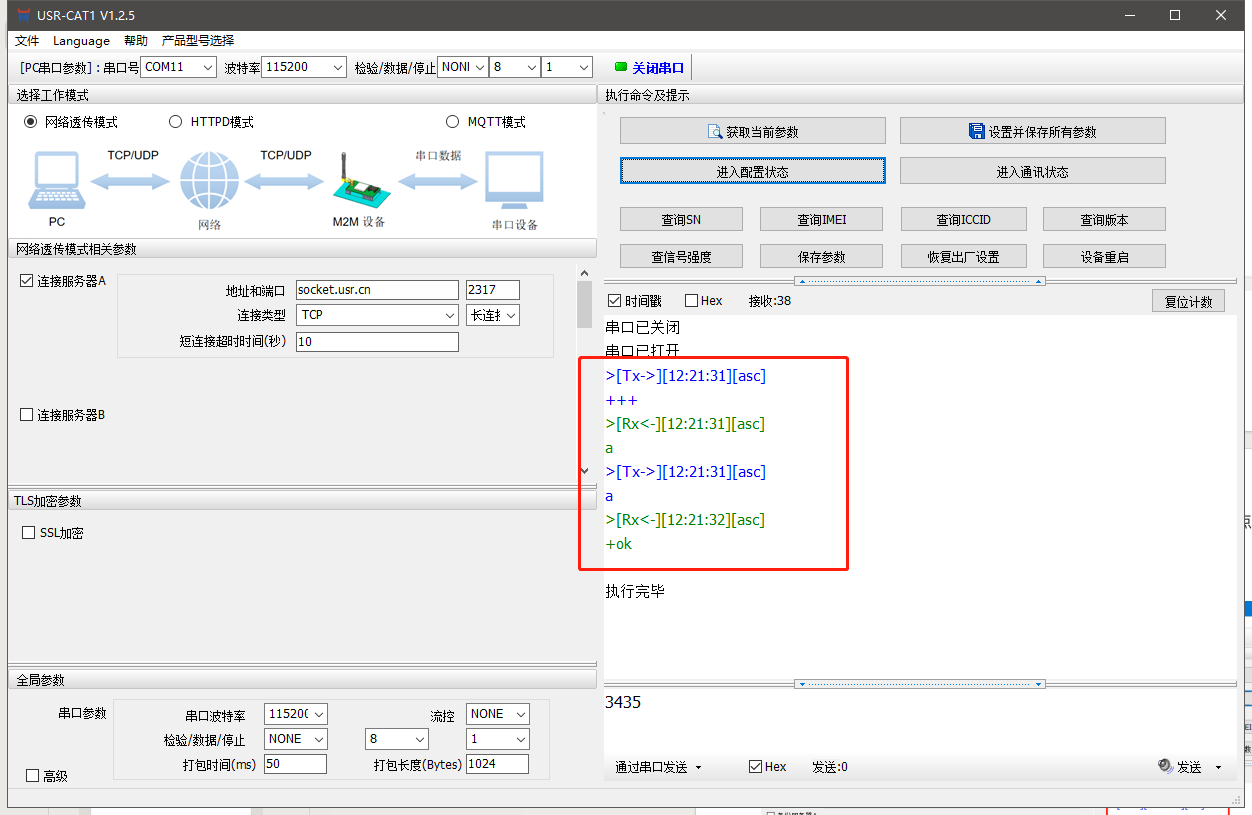Click the 发送 send icon button
1252x815 pixels.
[x=1180, y=767]
